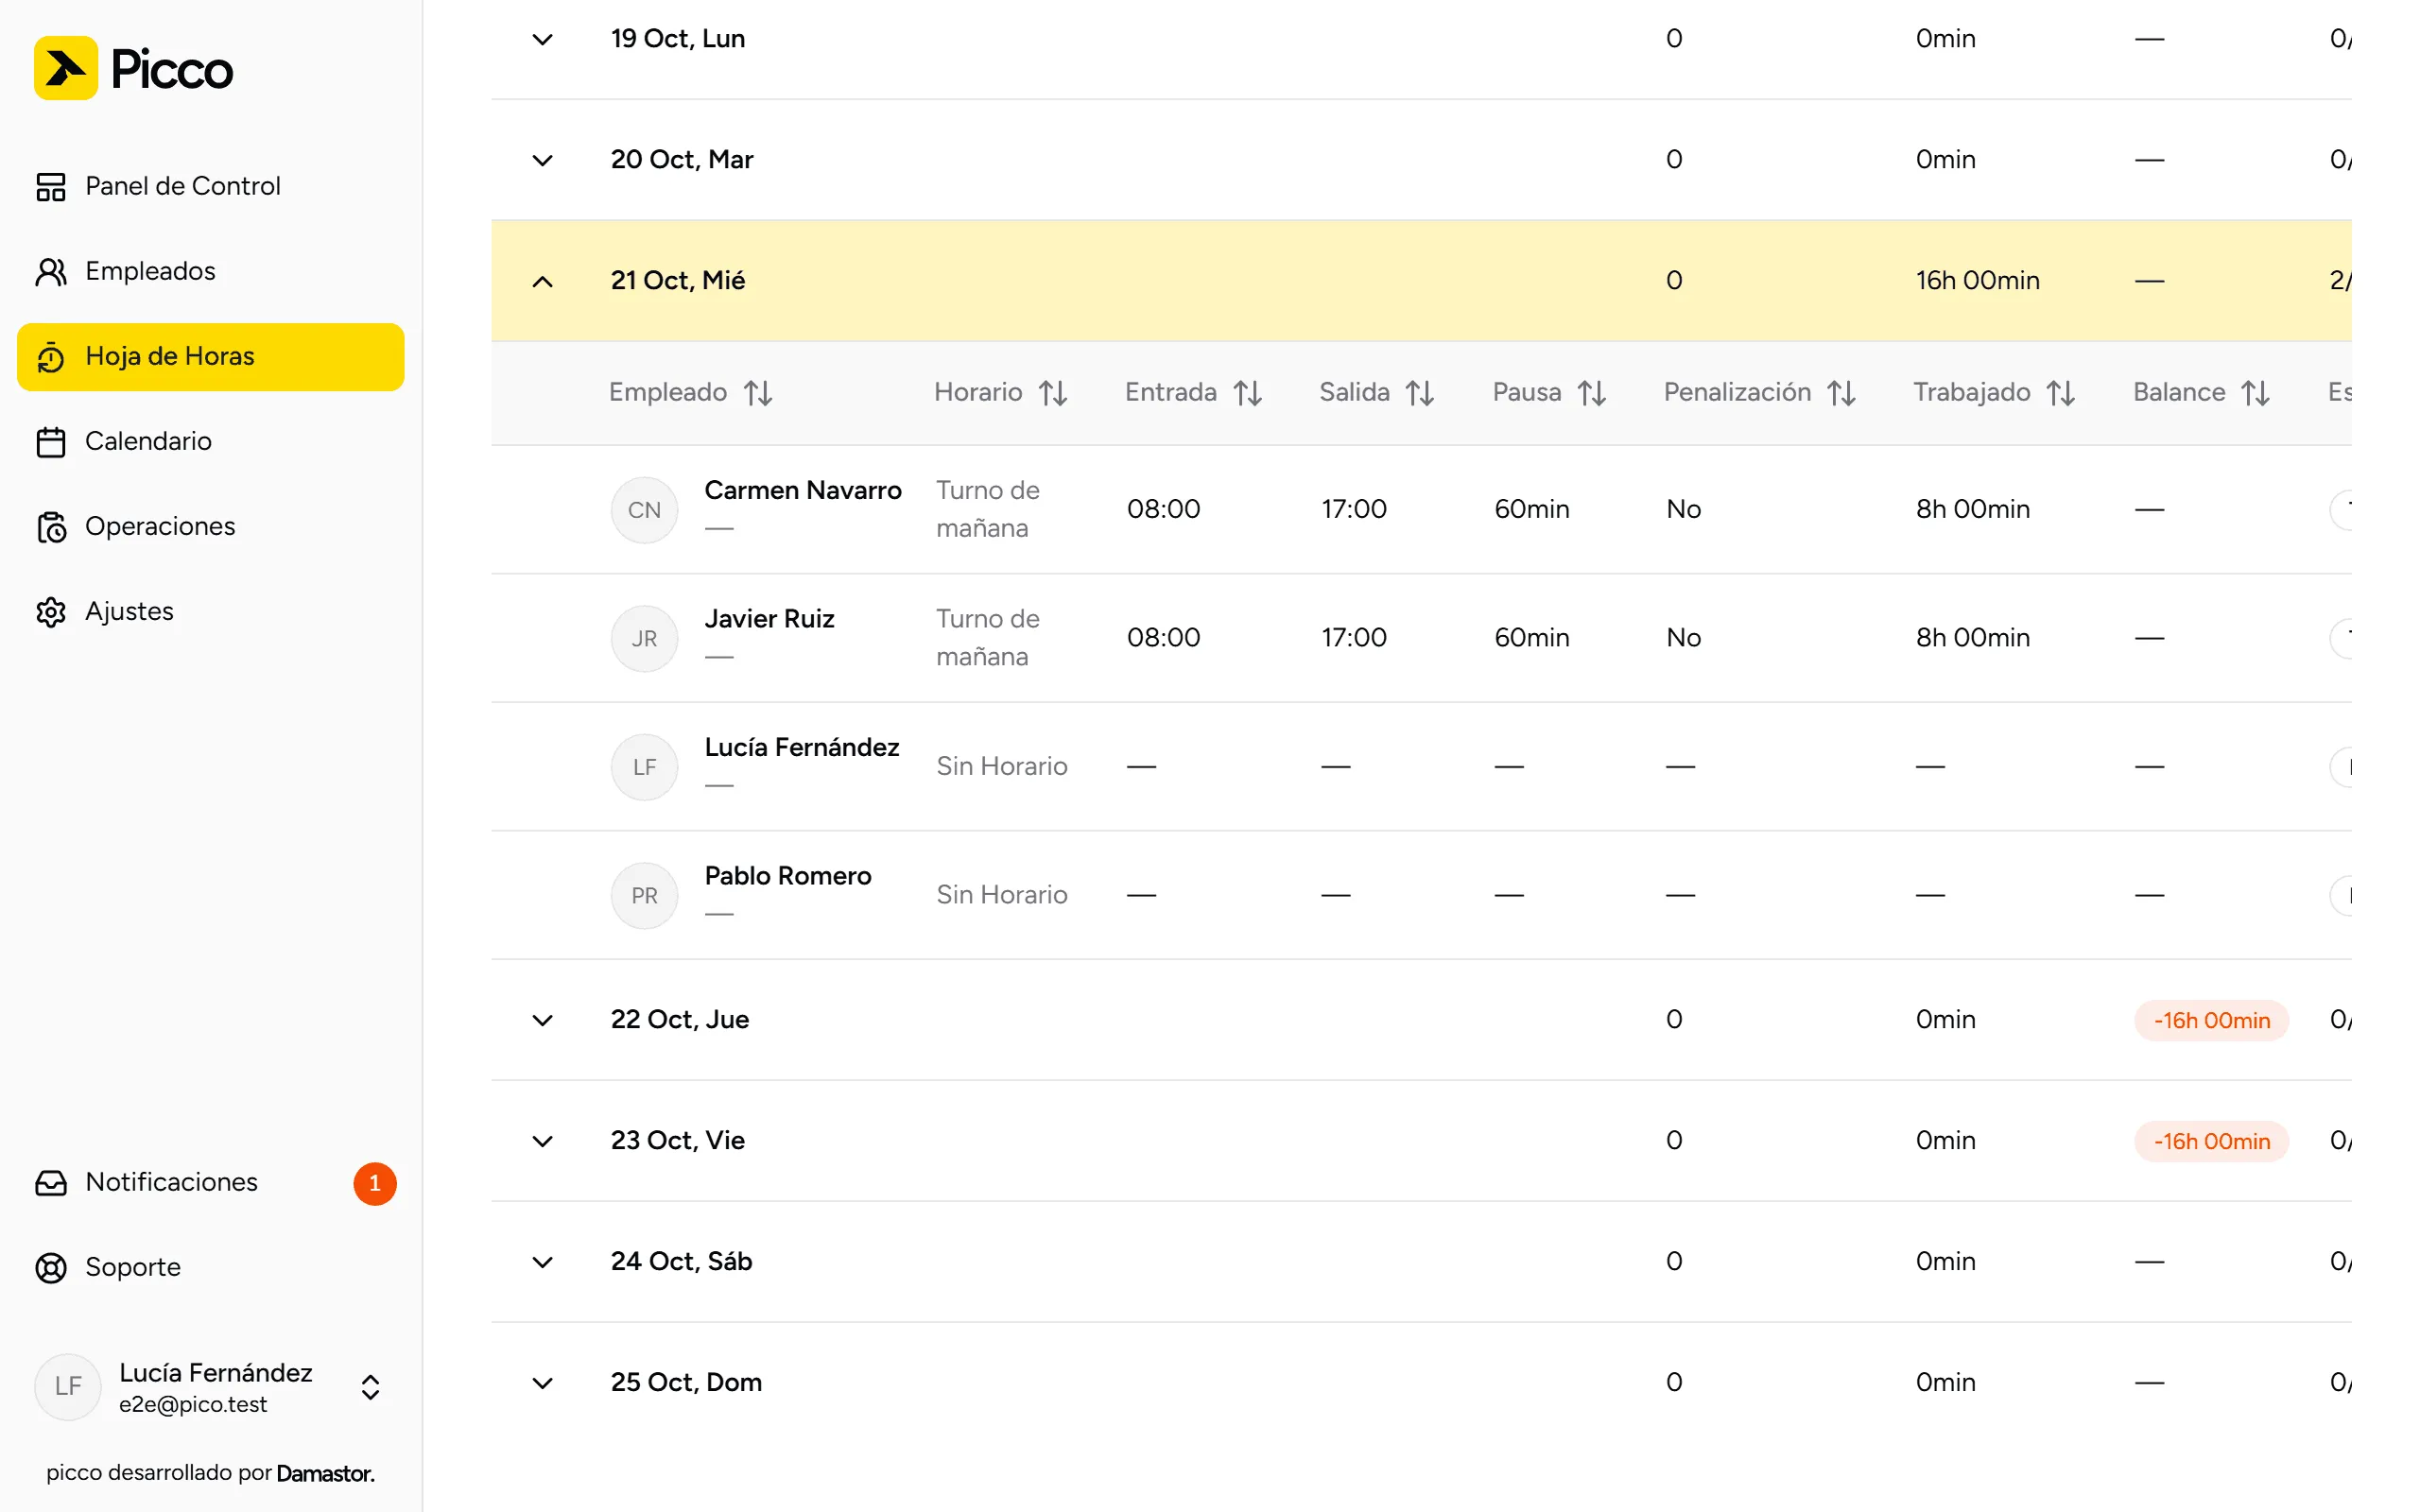Select Carmen Navarro's CN avatar
This screenshot has width=2420, height=1512.
(644, 510)
